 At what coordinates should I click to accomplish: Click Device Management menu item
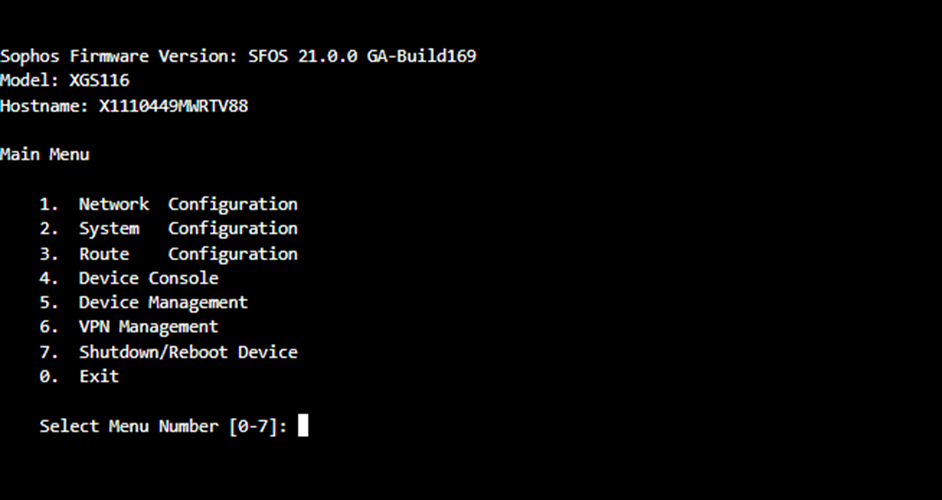pos(163,302)
